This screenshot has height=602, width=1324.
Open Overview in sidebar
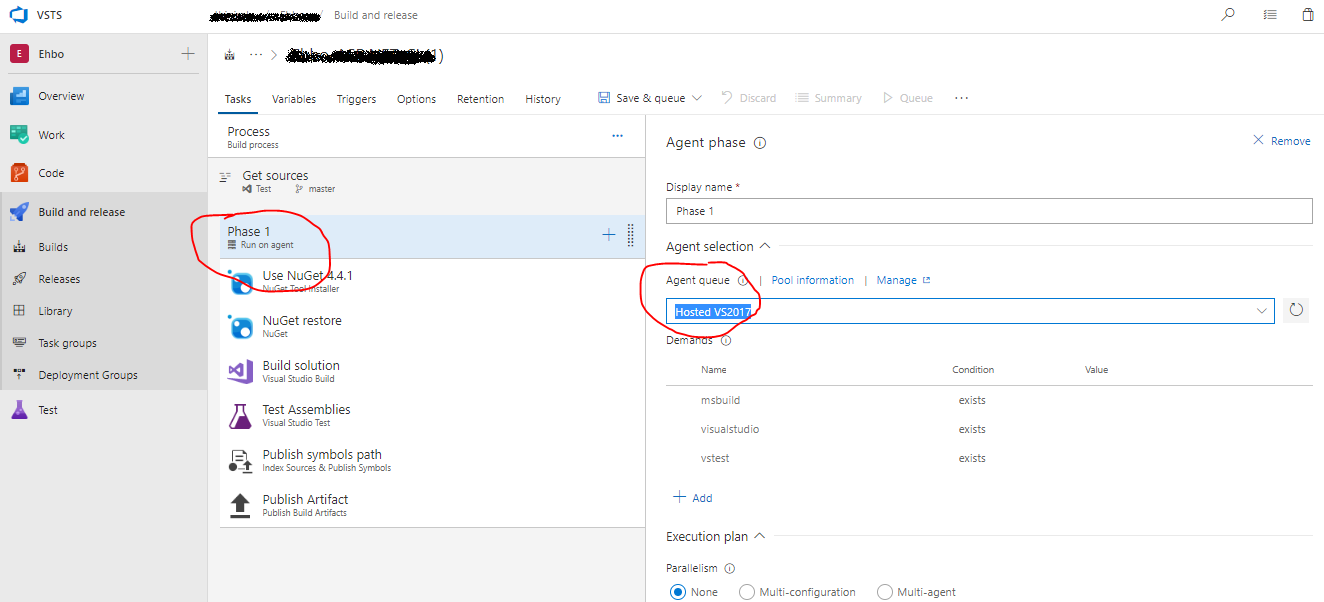pos(61,96)
